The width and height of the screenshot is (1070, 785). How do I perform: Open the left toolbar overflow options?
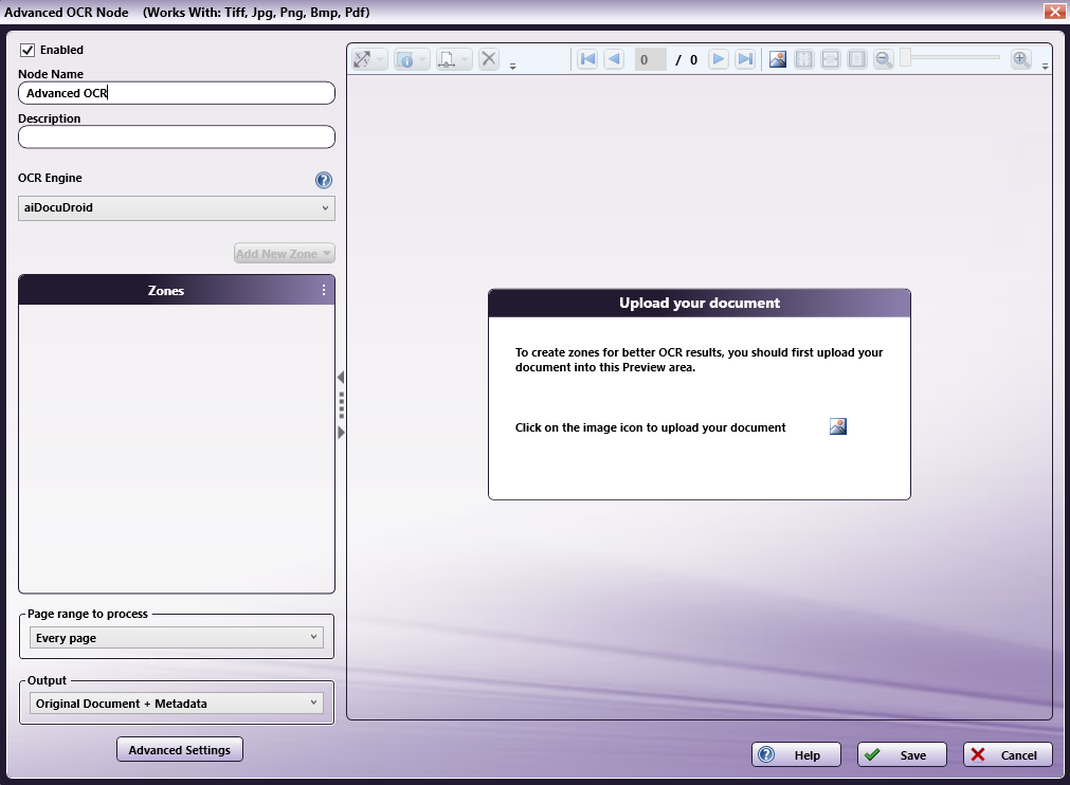(512, 66)
